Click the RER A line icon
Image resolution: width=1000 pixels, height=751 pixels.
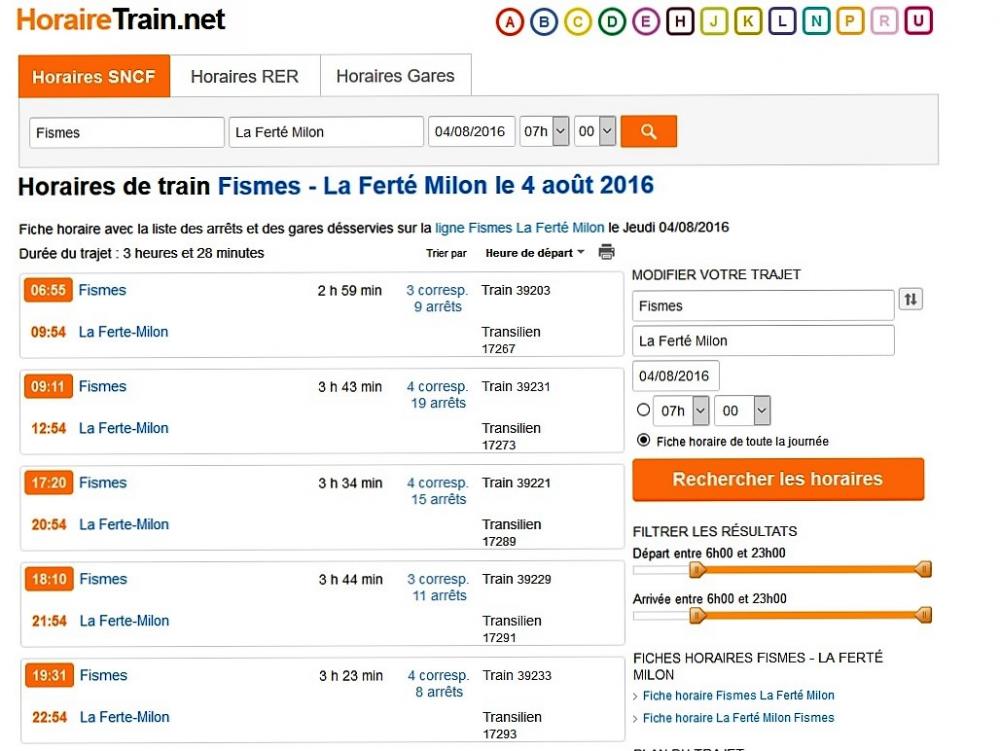coord(510,22)
